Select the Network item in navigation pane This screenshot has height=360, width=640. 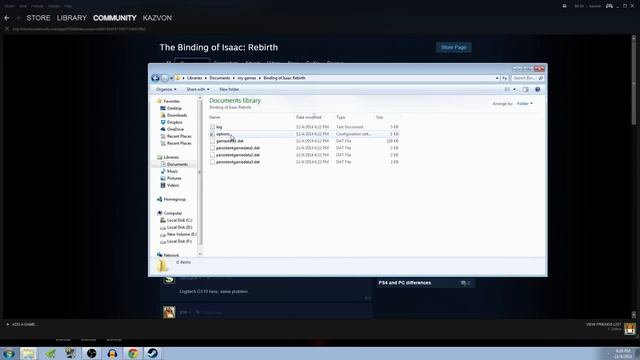coord(168,255)
